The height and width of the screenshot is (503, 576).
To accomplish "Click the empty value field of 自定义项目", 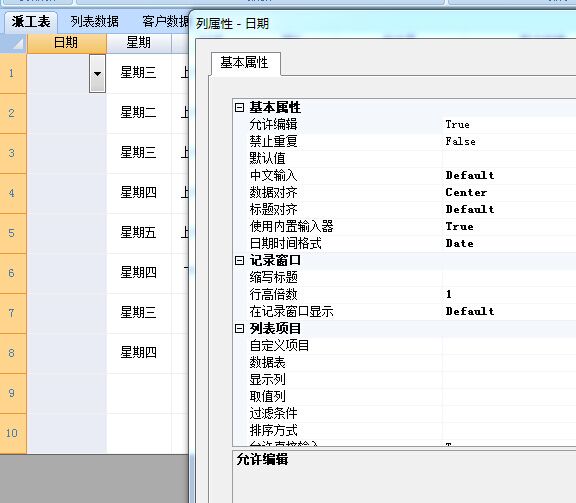I will (509, 345).
